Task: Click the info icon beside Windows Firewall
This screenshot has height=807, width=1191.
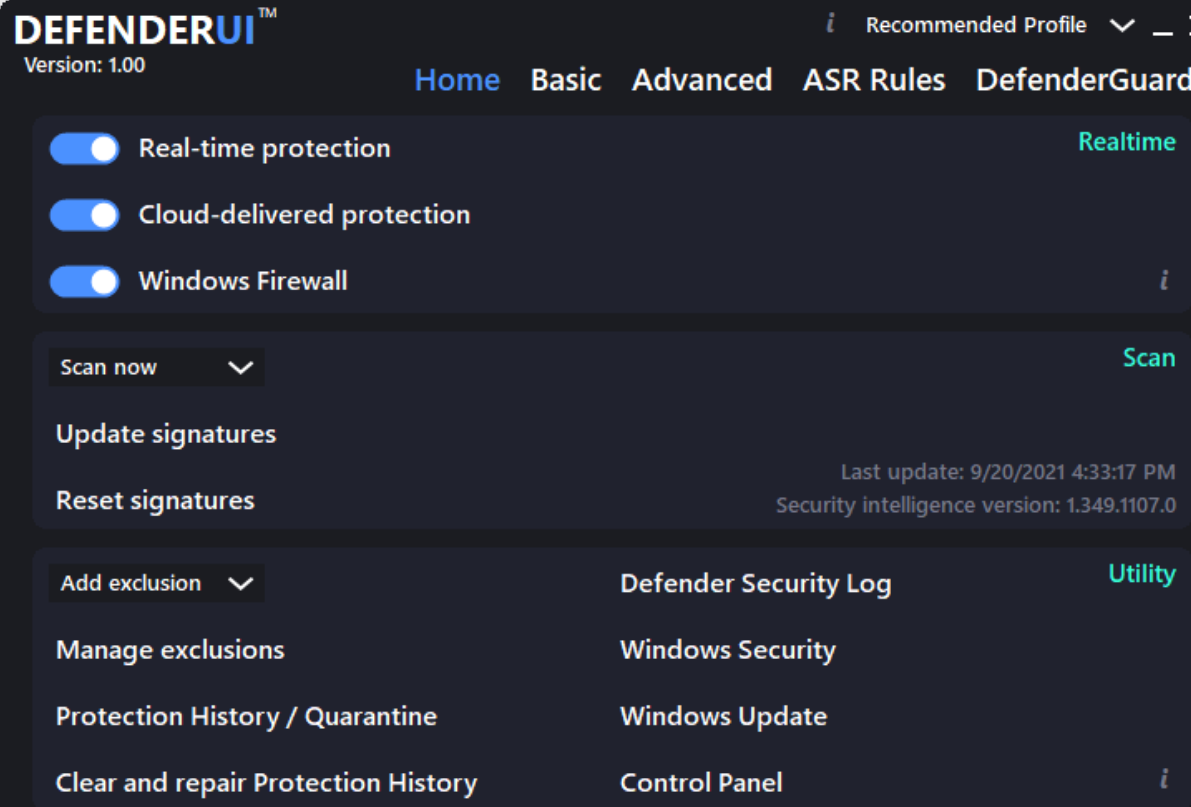Action: (x=1163, y=282)
